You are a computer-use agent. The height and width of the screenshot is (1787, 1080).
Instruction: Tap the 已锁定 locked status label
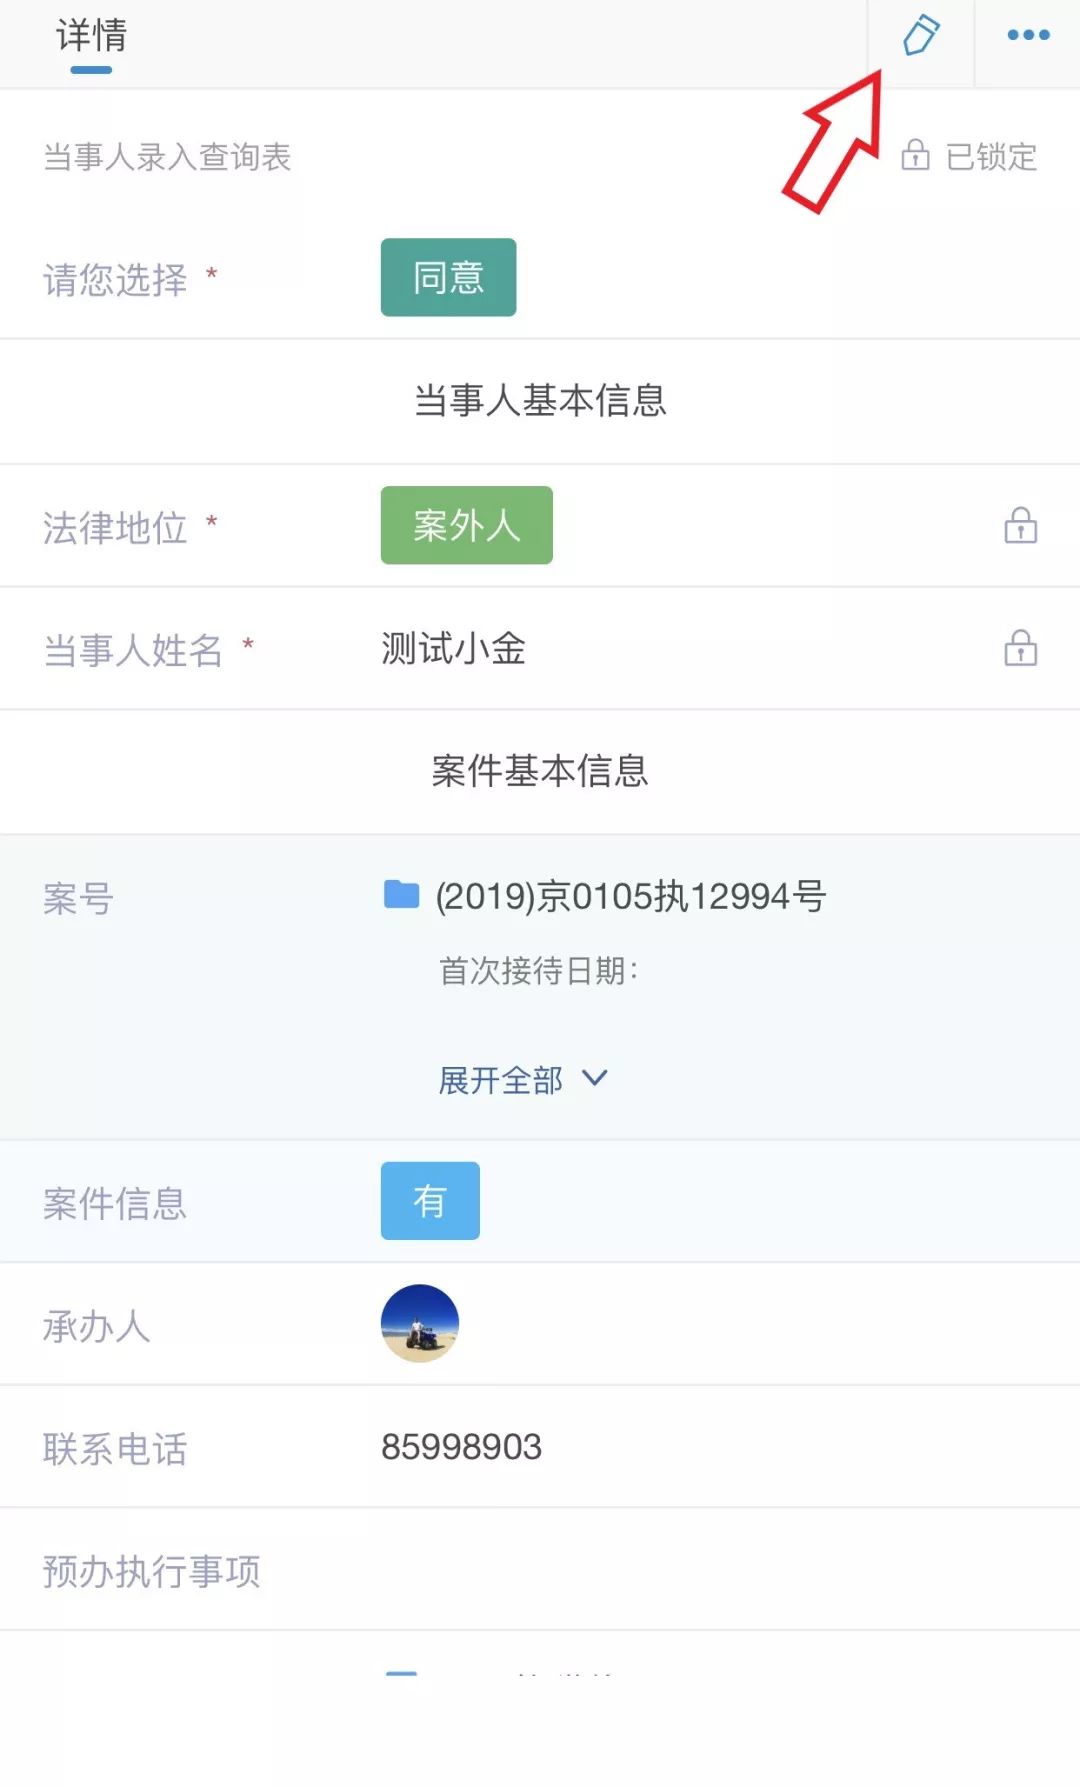[x=991, y=157]
